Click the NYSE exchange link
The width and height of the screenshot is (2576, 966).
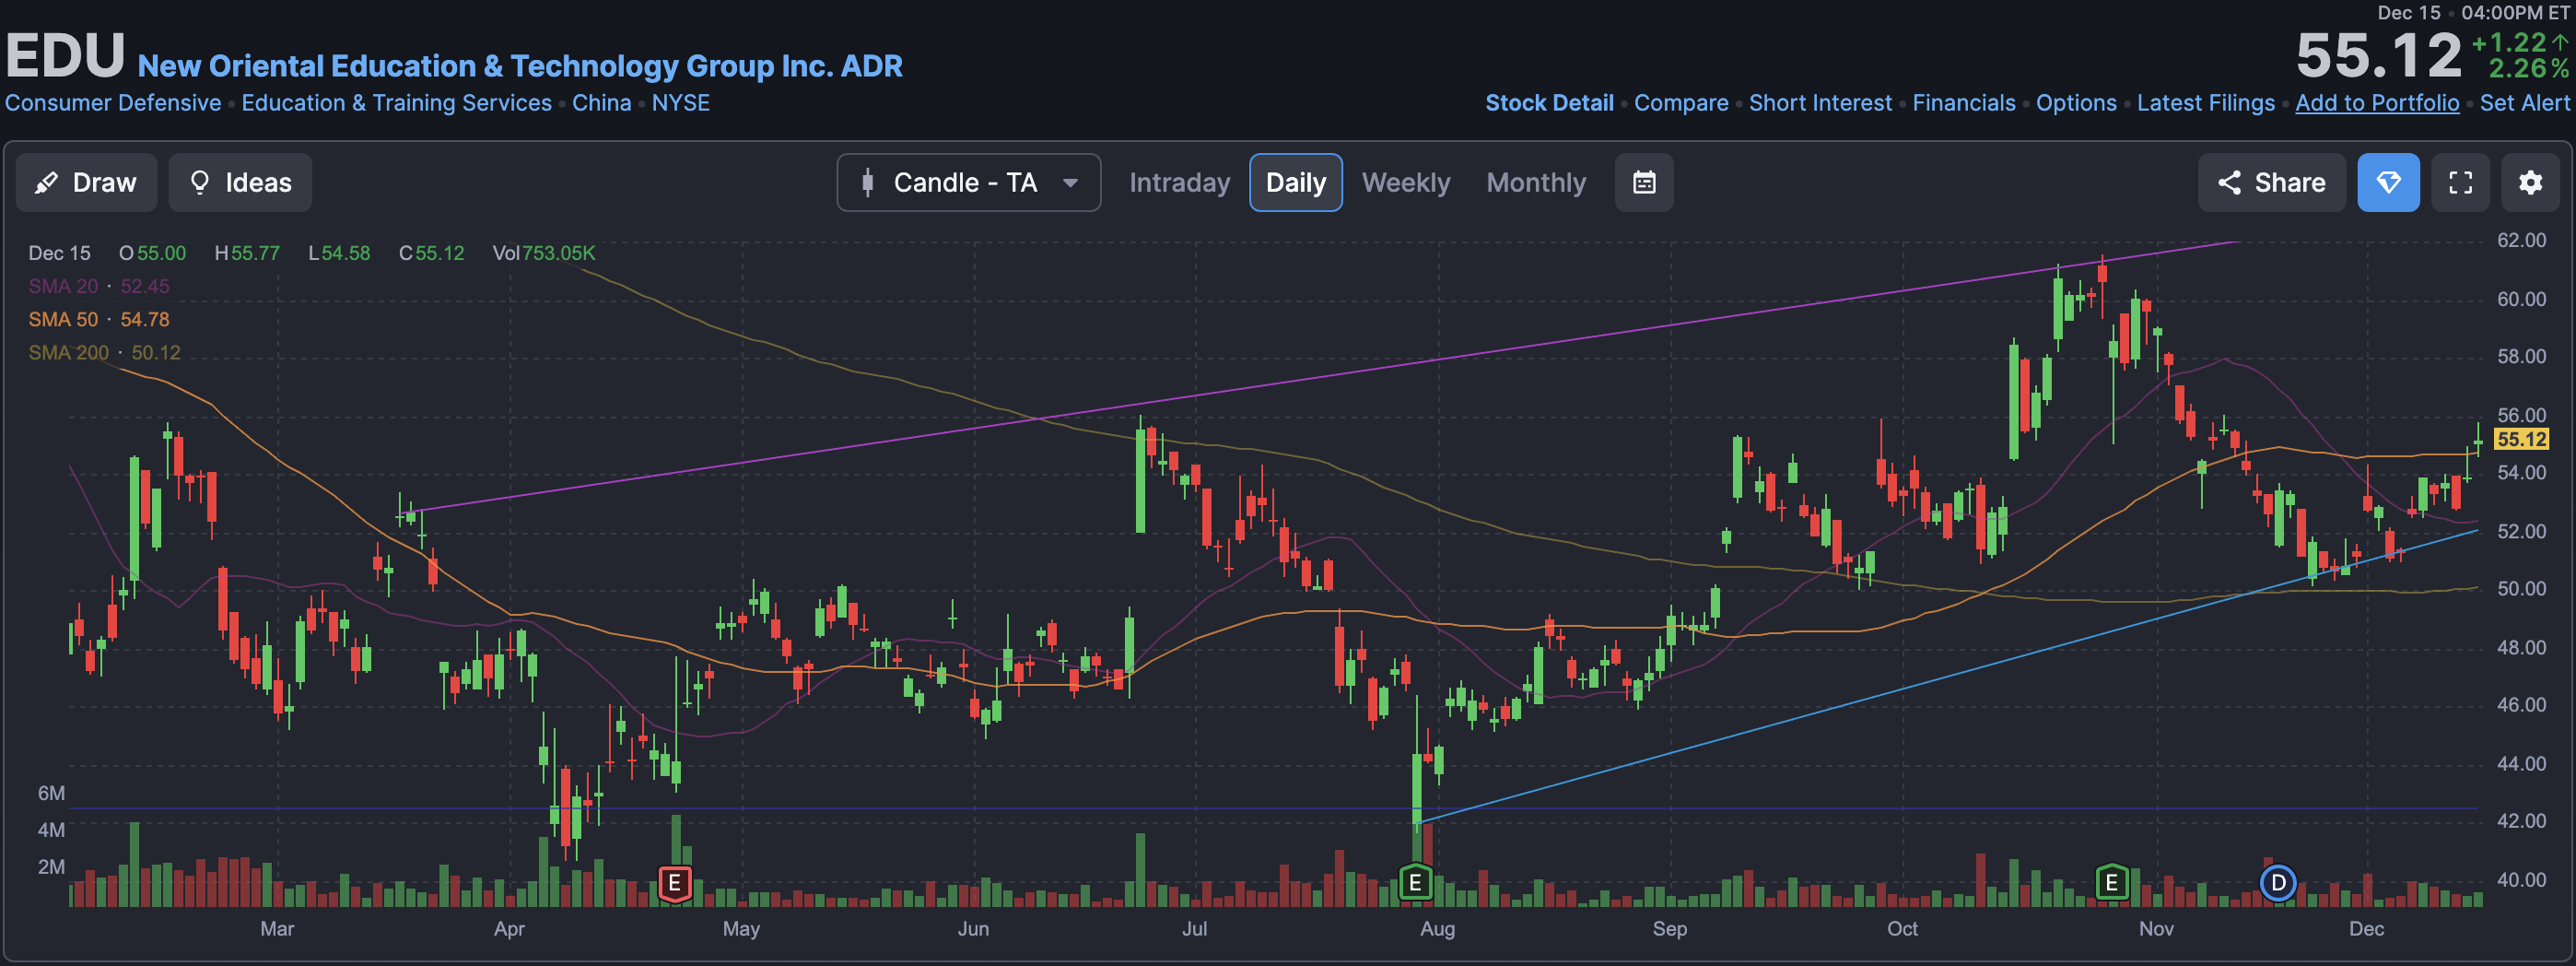680,103
